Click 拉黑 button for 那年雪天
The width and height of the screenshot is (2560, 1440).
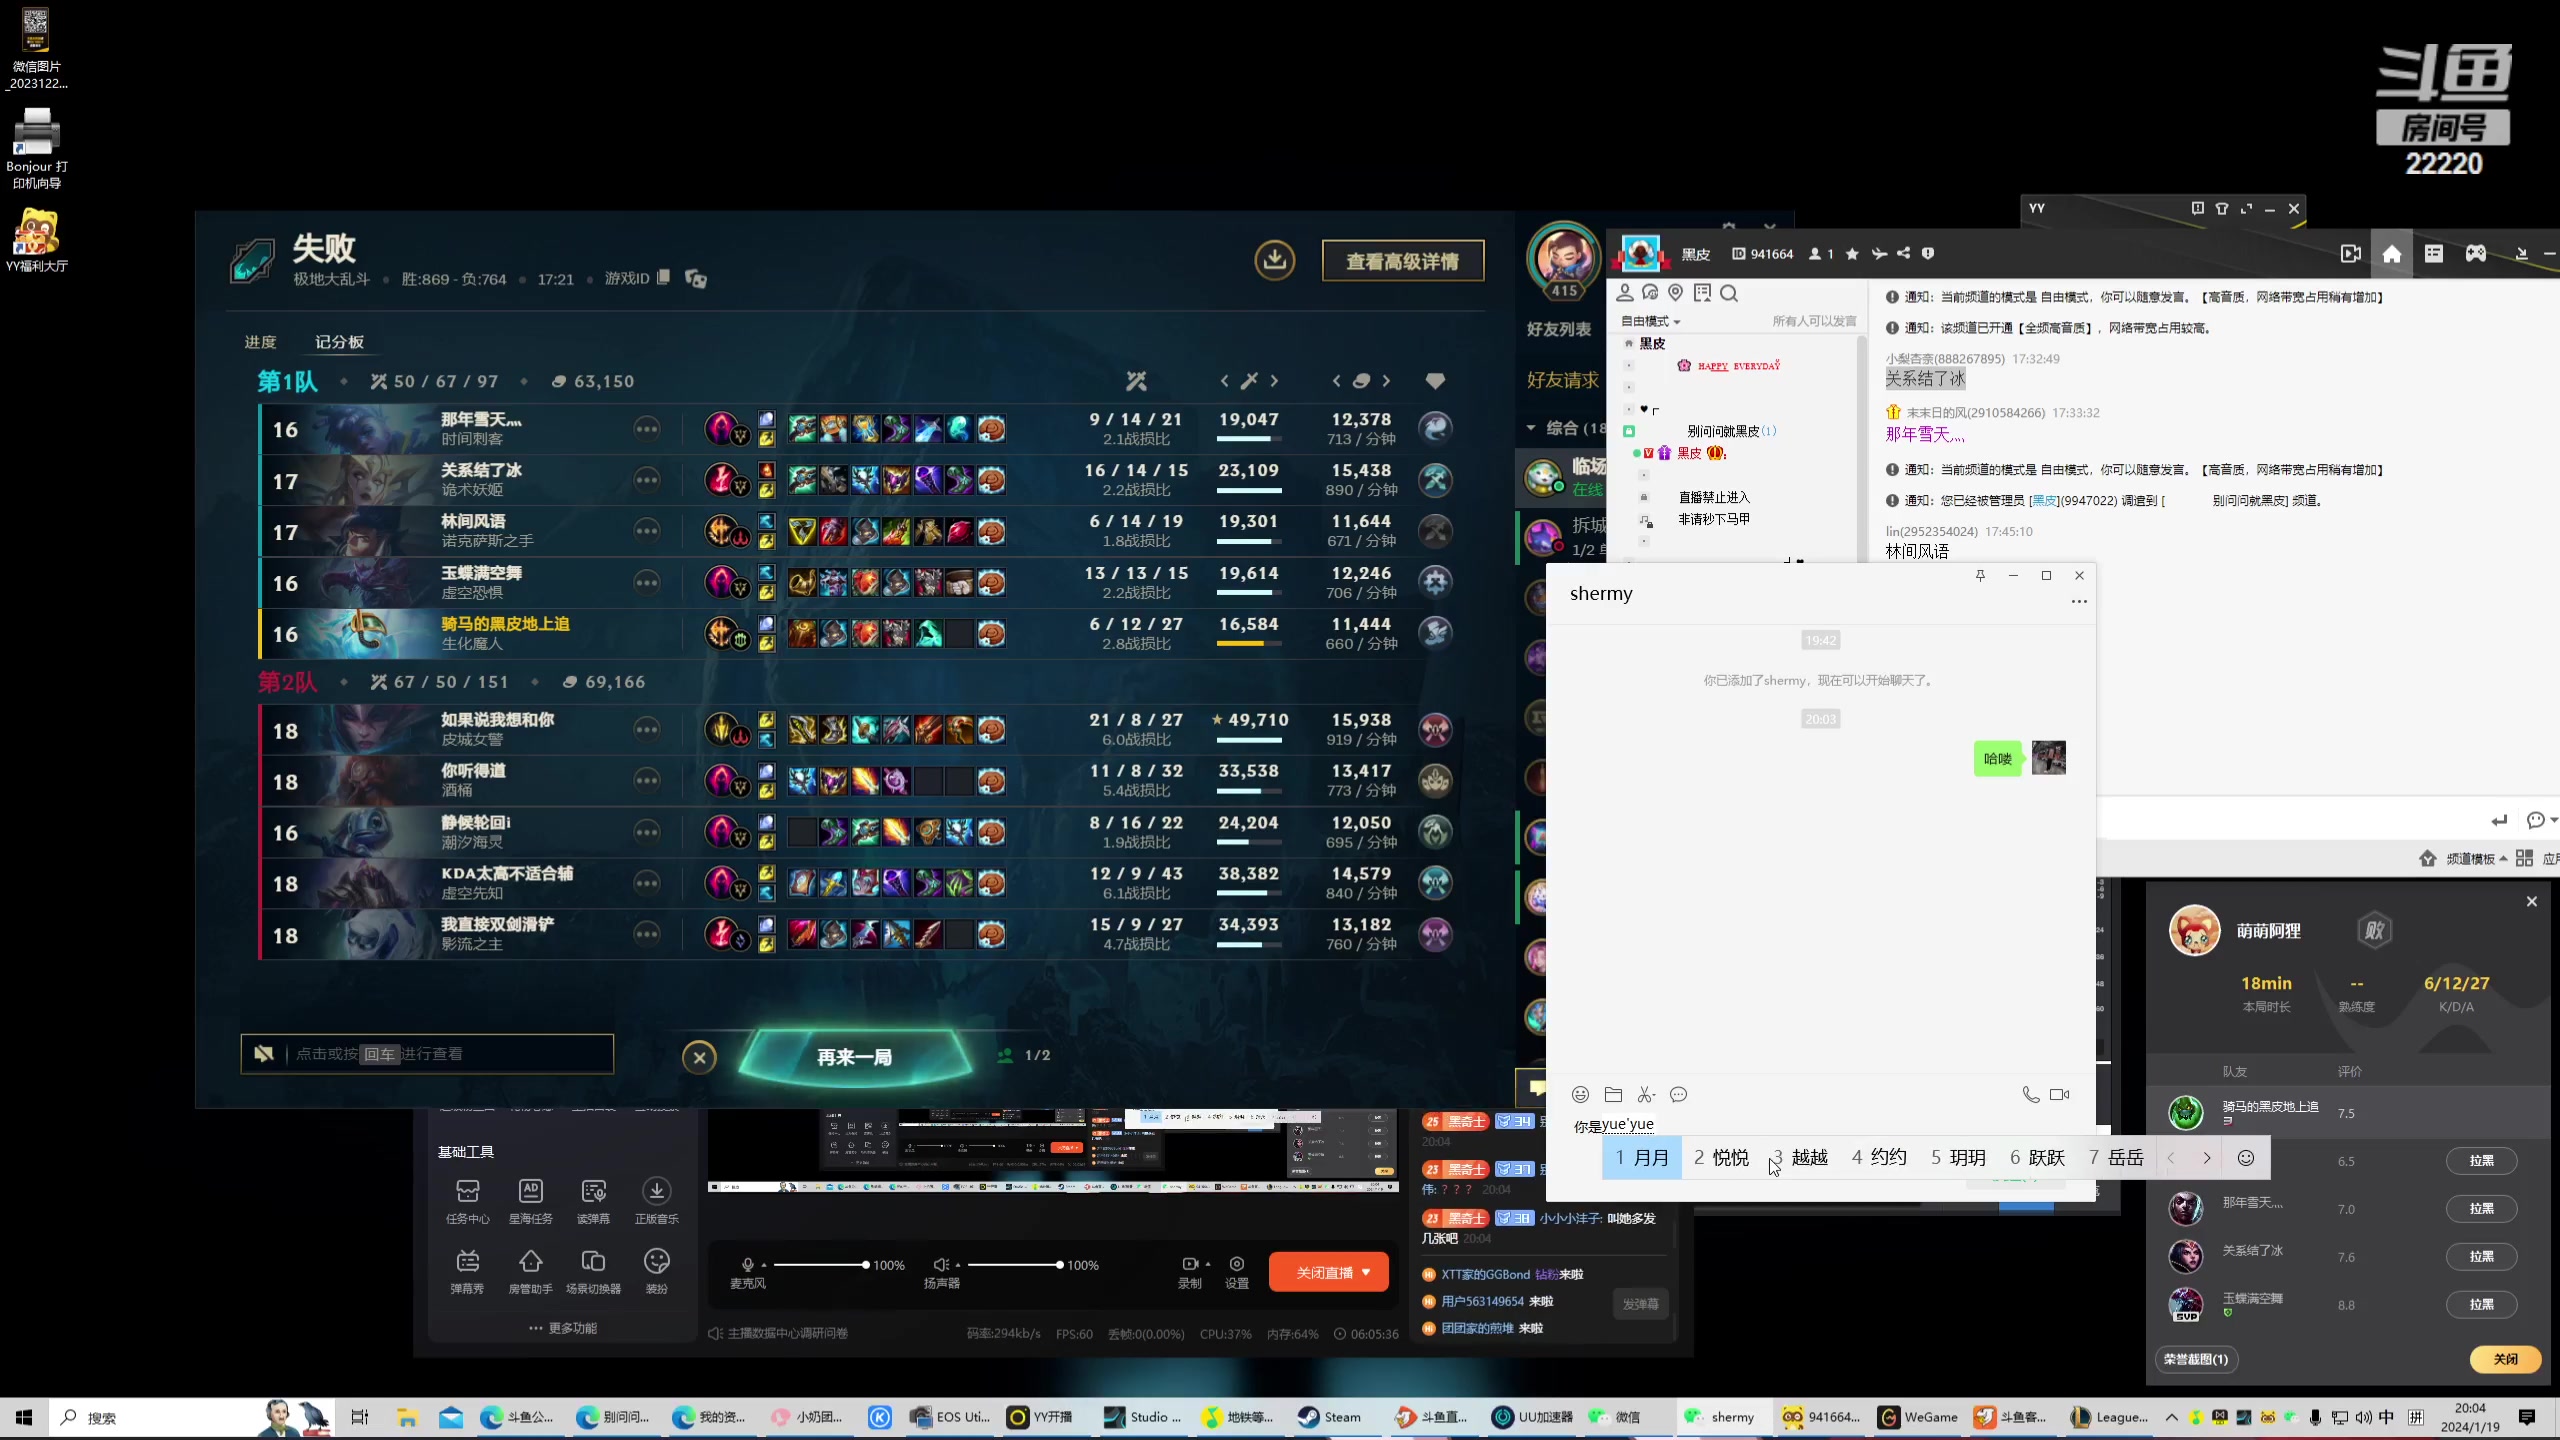coord(2481,1208)
